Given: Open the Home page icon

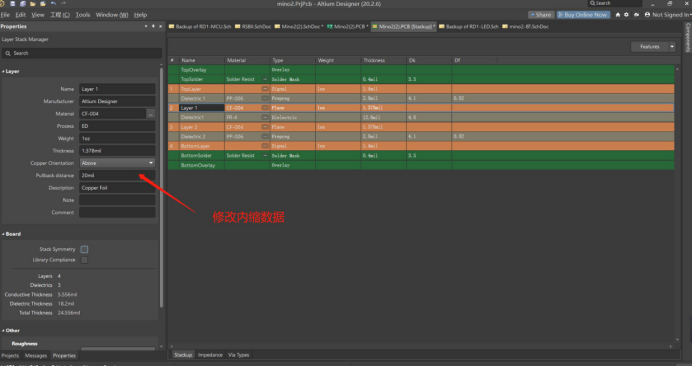Looking at the screenshot, I should [618, 15].
